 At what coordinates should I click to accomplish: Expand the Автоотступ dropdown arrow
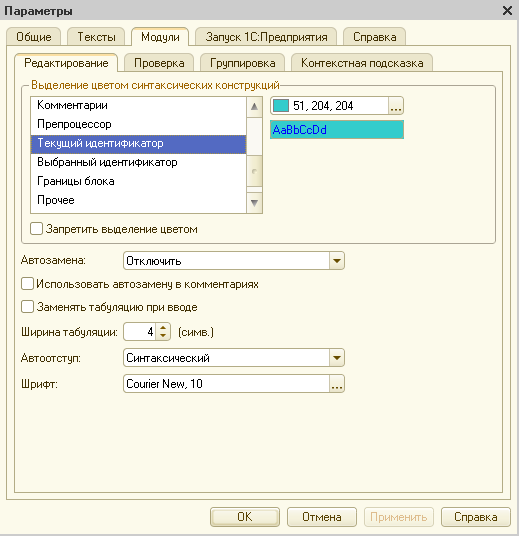pos(337,358)
